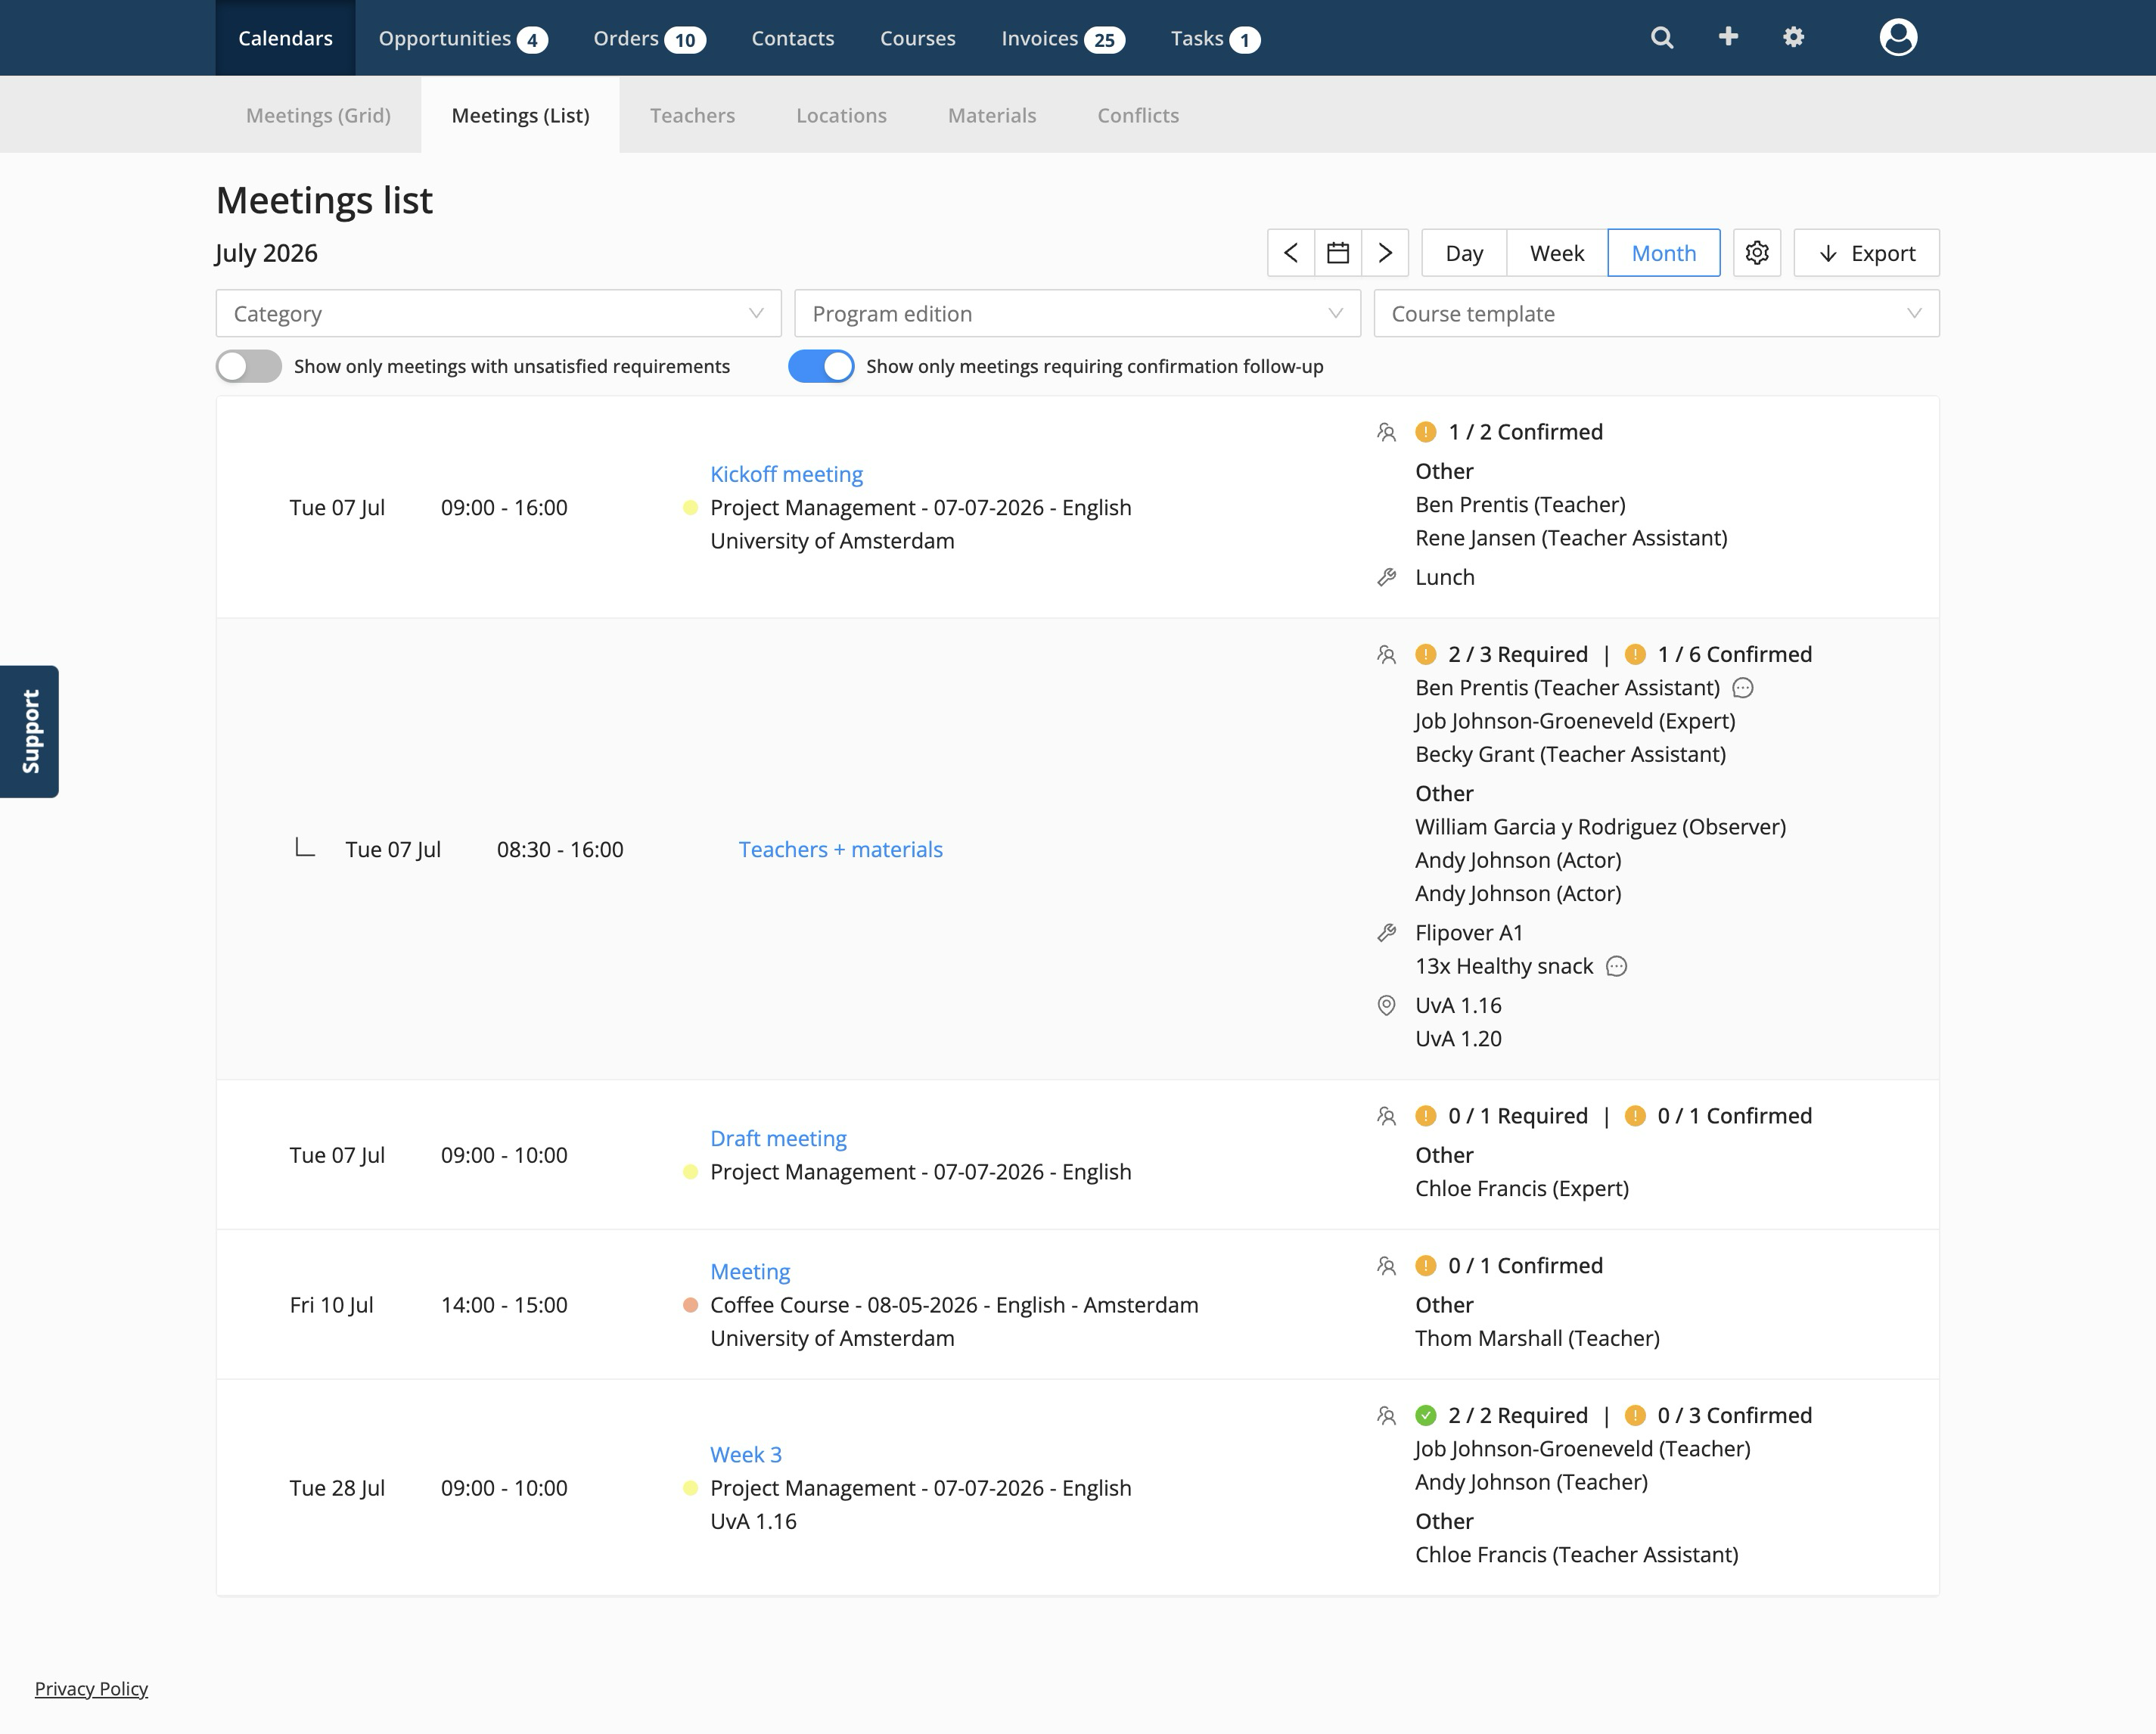Image resolution: width=2156 pixels, height=1734 pixels.
Task: Go to Contacts section
Action: point(793,38)
